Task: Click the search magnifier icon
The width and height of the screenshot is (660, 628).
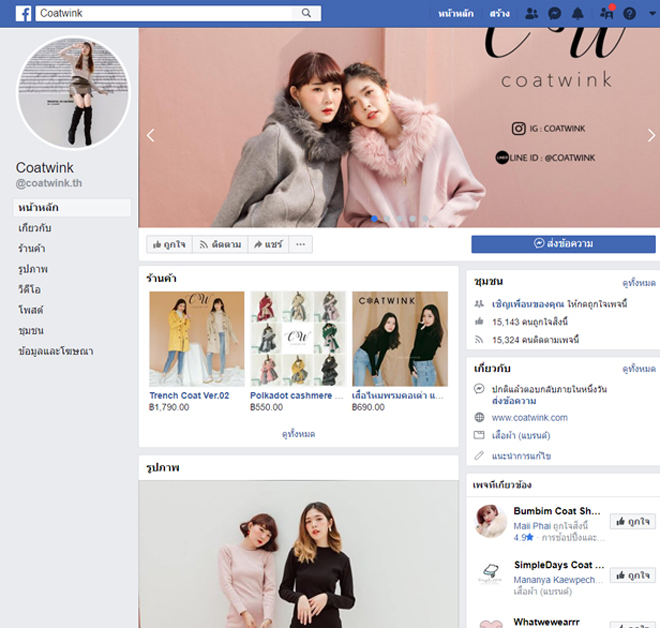Action: (306, 13)
